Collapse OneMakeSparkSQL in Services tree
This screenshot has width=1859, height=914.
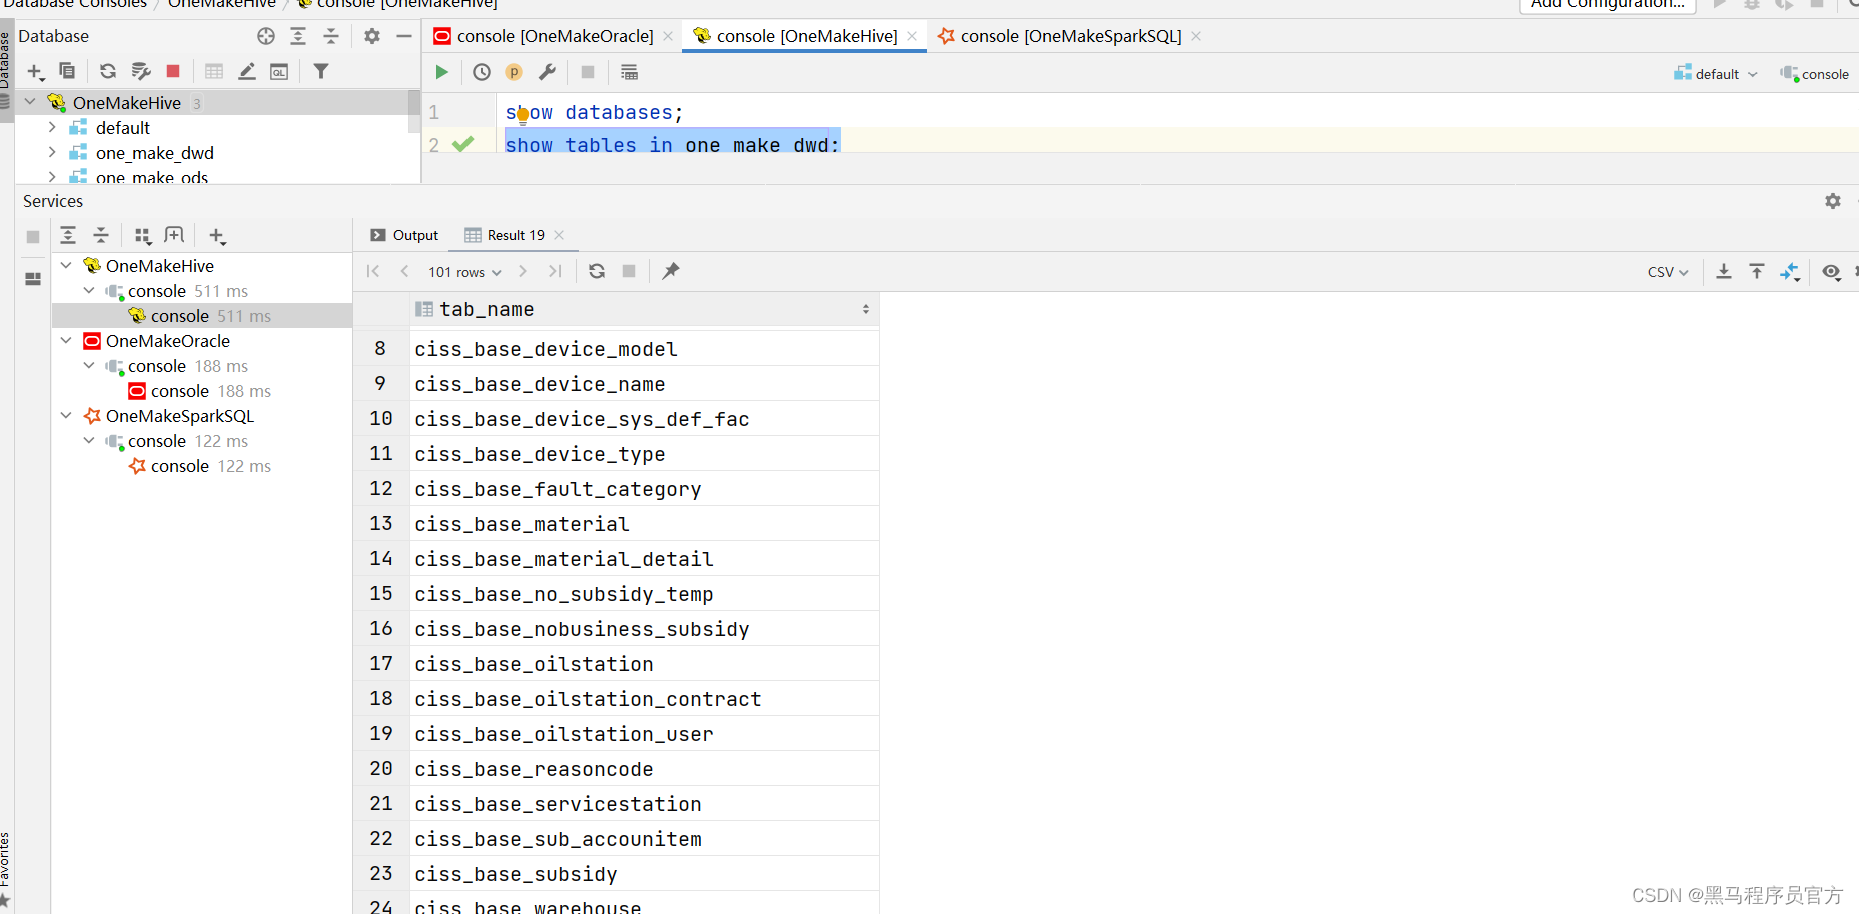[66, 415]
